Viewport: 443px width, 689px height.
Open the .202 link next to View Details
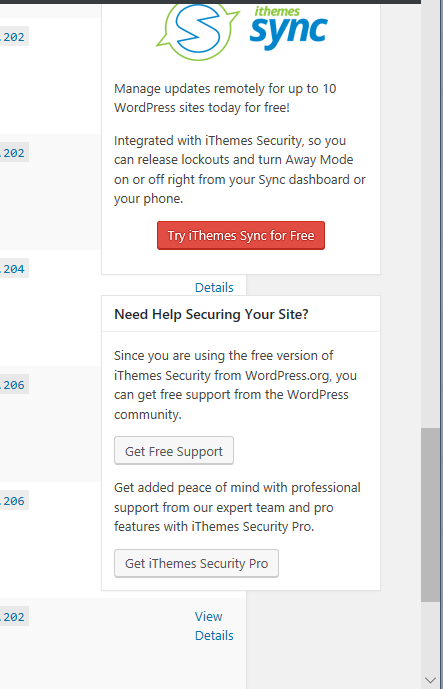[13, 617]
